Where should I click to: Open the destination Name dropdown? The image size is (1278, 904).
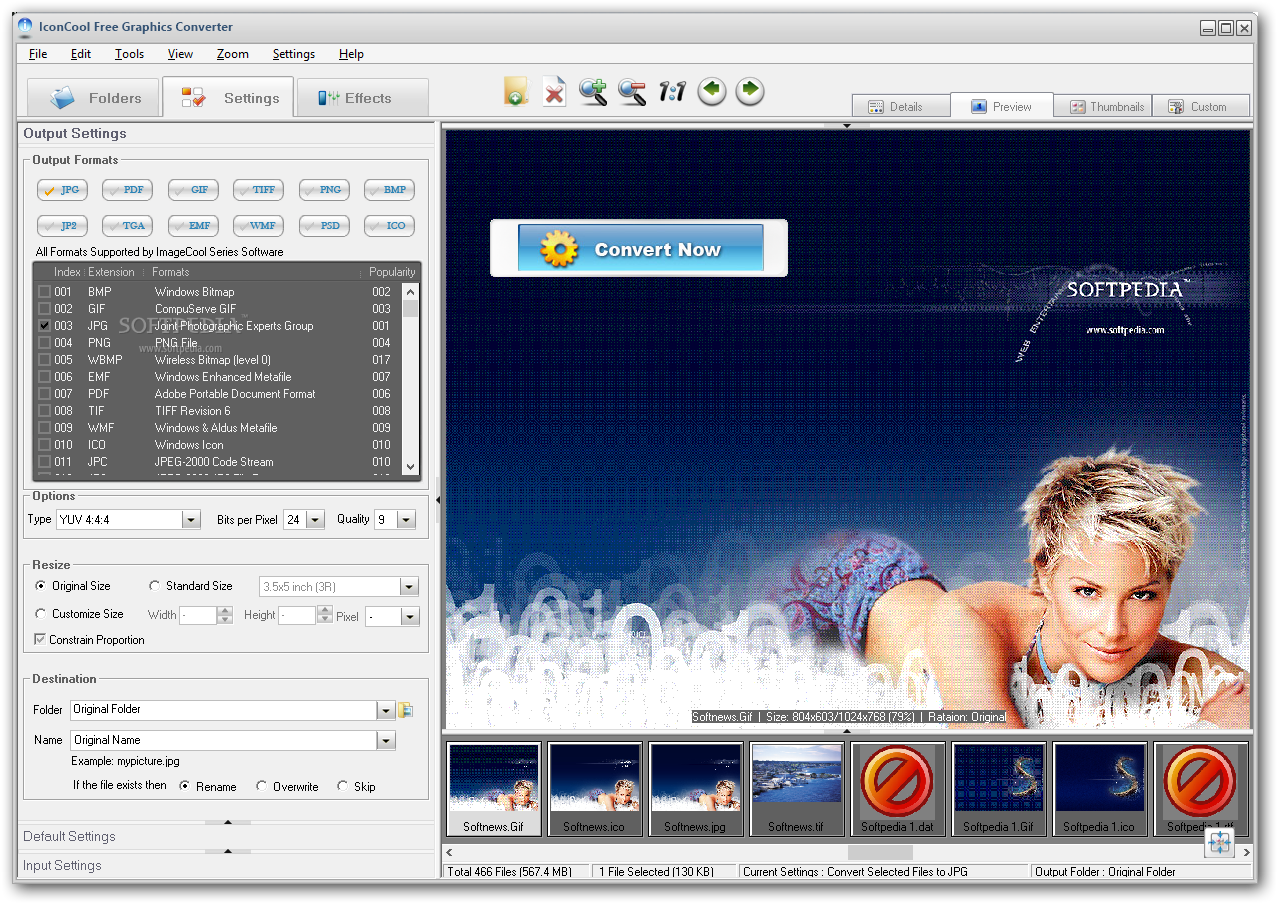(386, 741)
